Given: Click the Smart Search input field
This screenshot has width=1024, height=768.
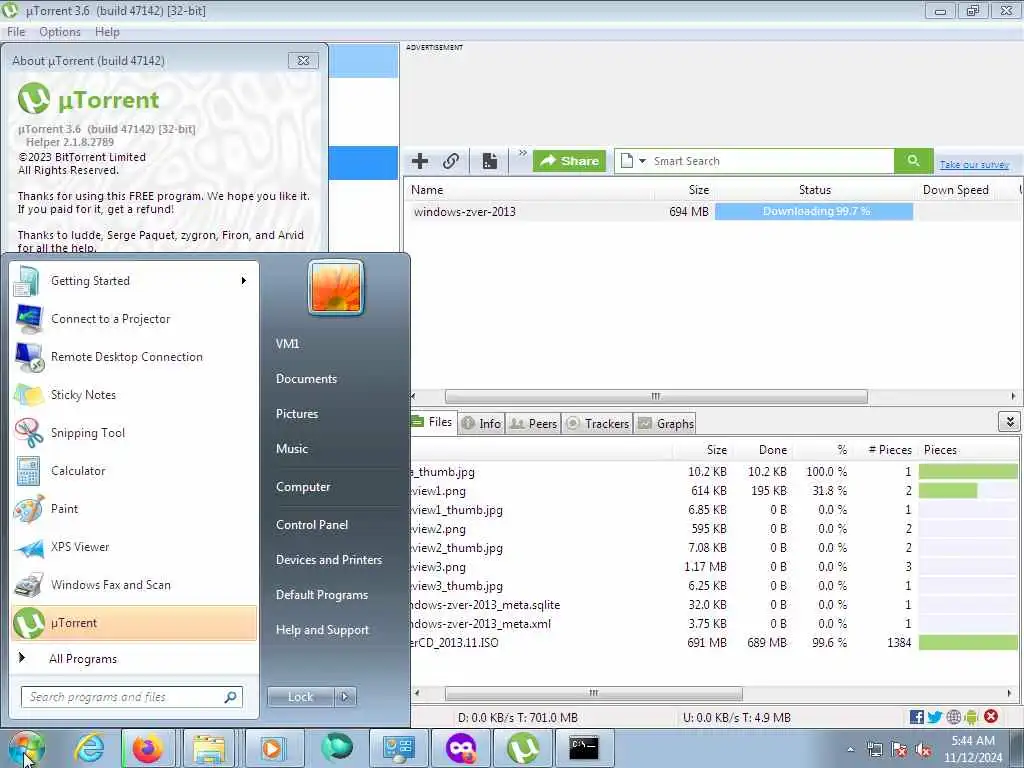Looking at the screenshot, I should pyautogui.click(x=771, y=161).
